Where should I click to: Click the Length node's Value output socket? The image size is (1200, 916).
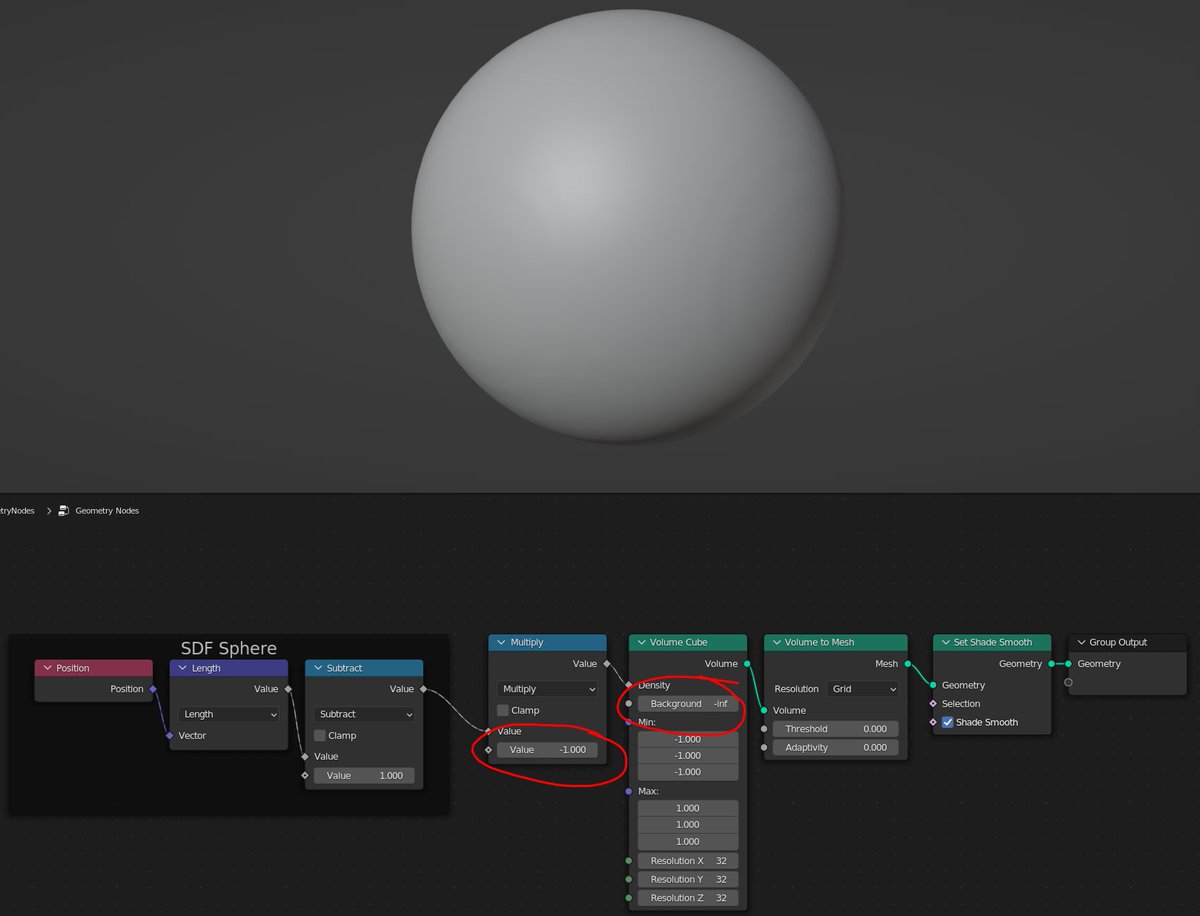click(x=288, y=689)
